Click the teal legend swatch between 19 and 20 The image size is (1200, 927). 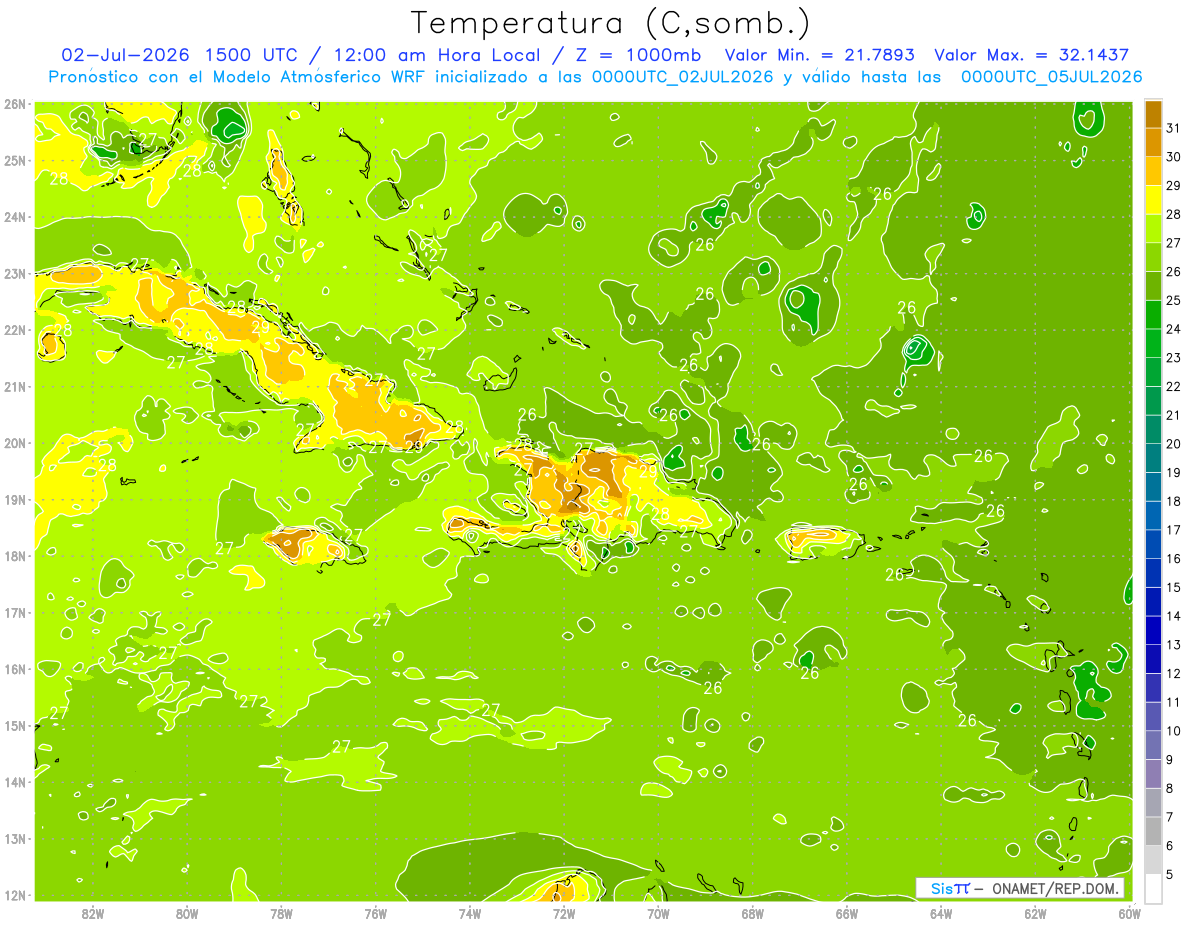(1153, 459)
